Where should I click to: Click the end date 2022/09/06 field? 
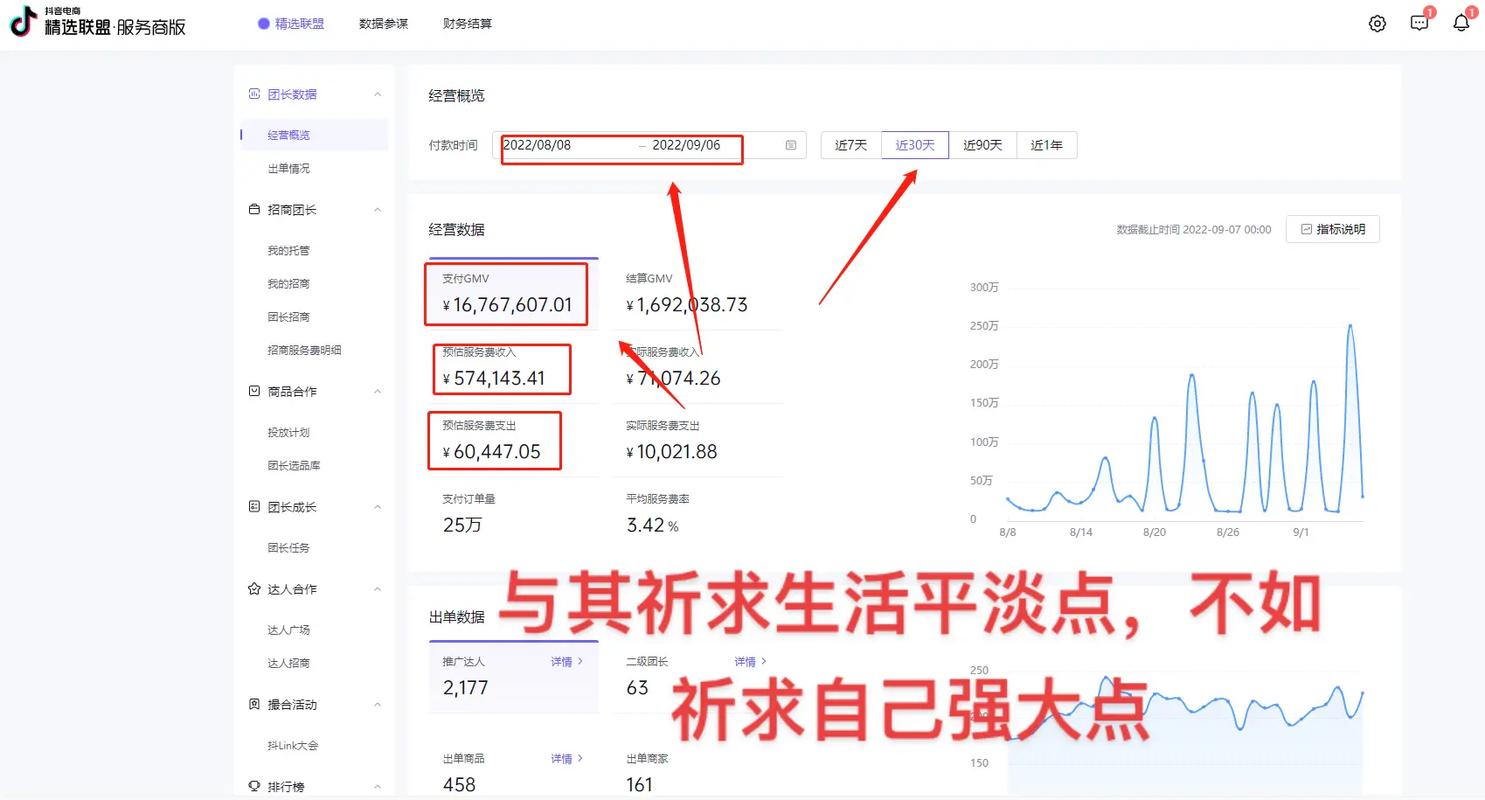click(686, 145)
